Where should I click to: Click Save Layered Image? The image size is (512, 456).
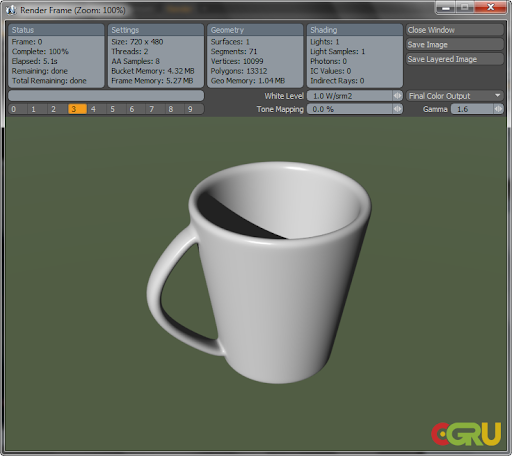coord(454,59)
